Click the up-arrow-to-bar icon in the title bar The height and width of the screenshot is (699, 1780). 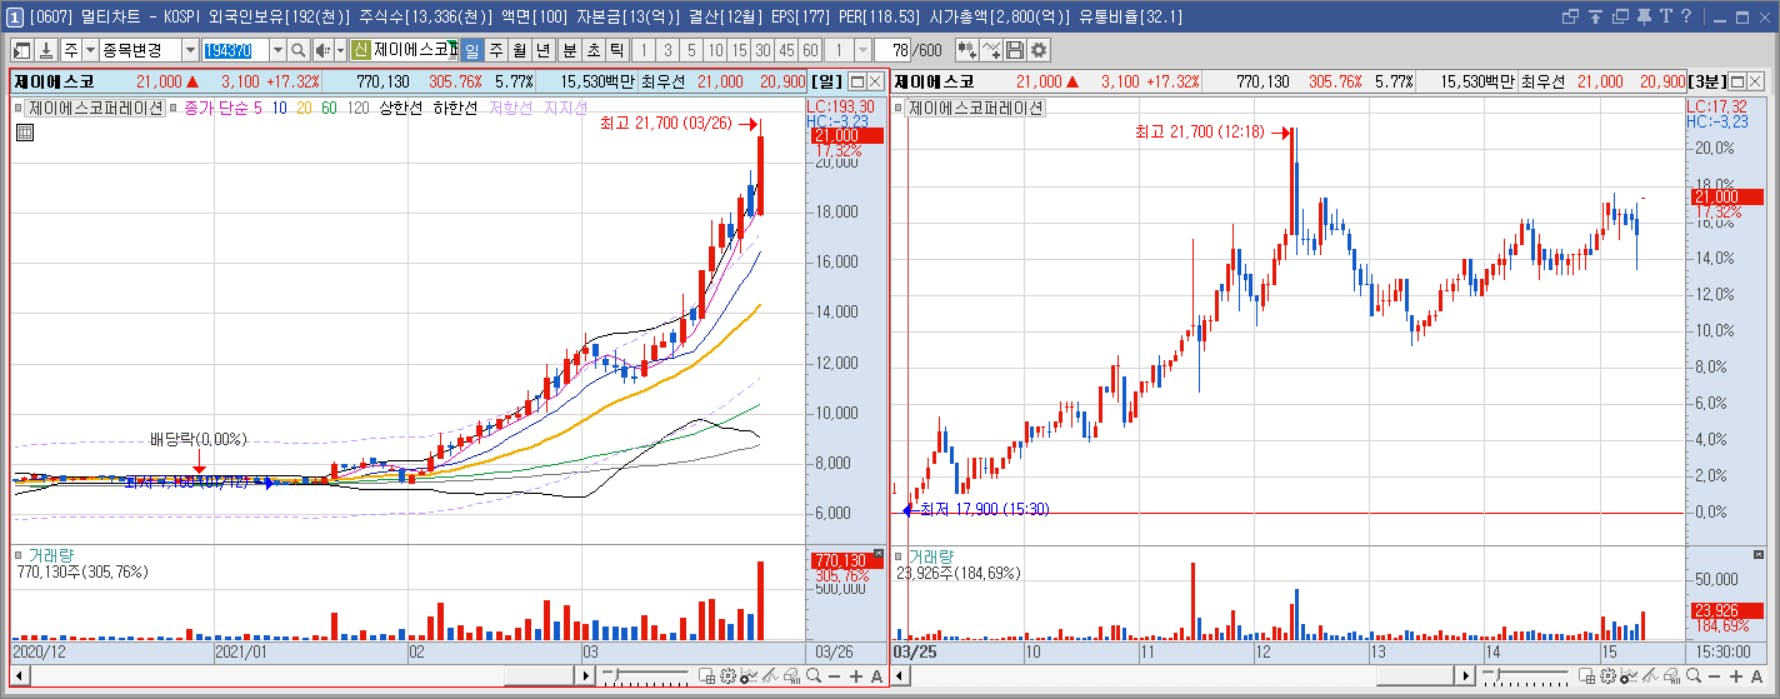click(1595, 16)
